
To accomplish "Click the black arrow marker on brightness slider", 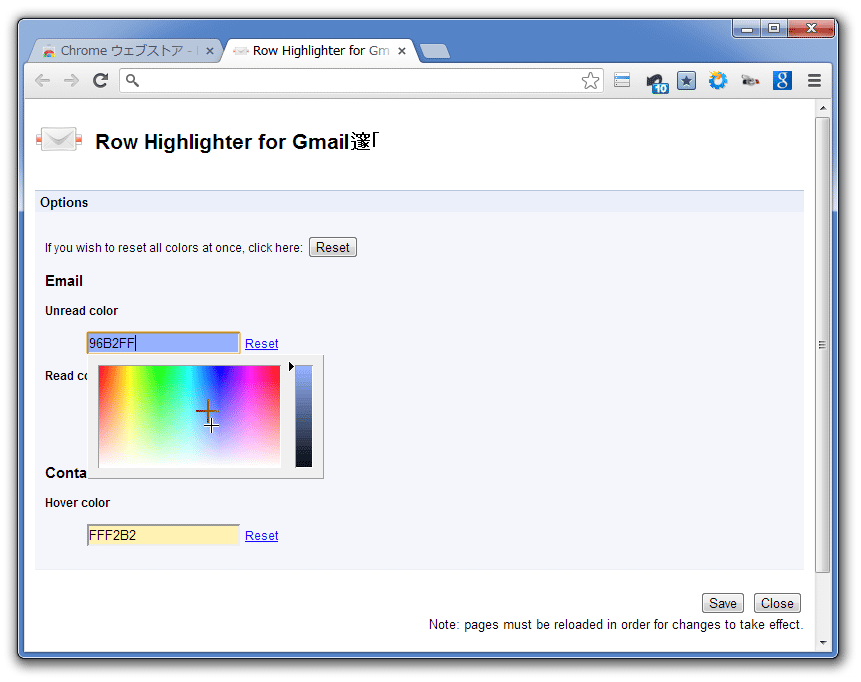I will [291, 366].
